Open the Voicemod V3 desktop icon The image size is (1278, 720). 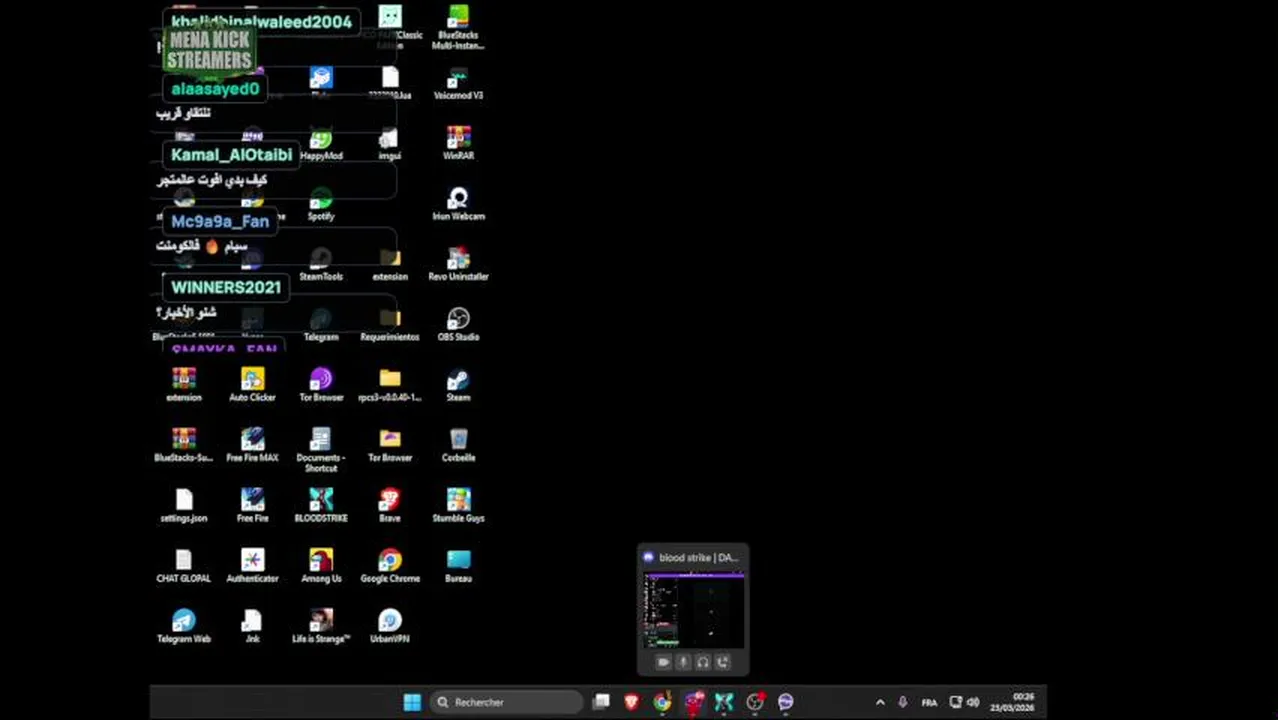tap(458, 85)
